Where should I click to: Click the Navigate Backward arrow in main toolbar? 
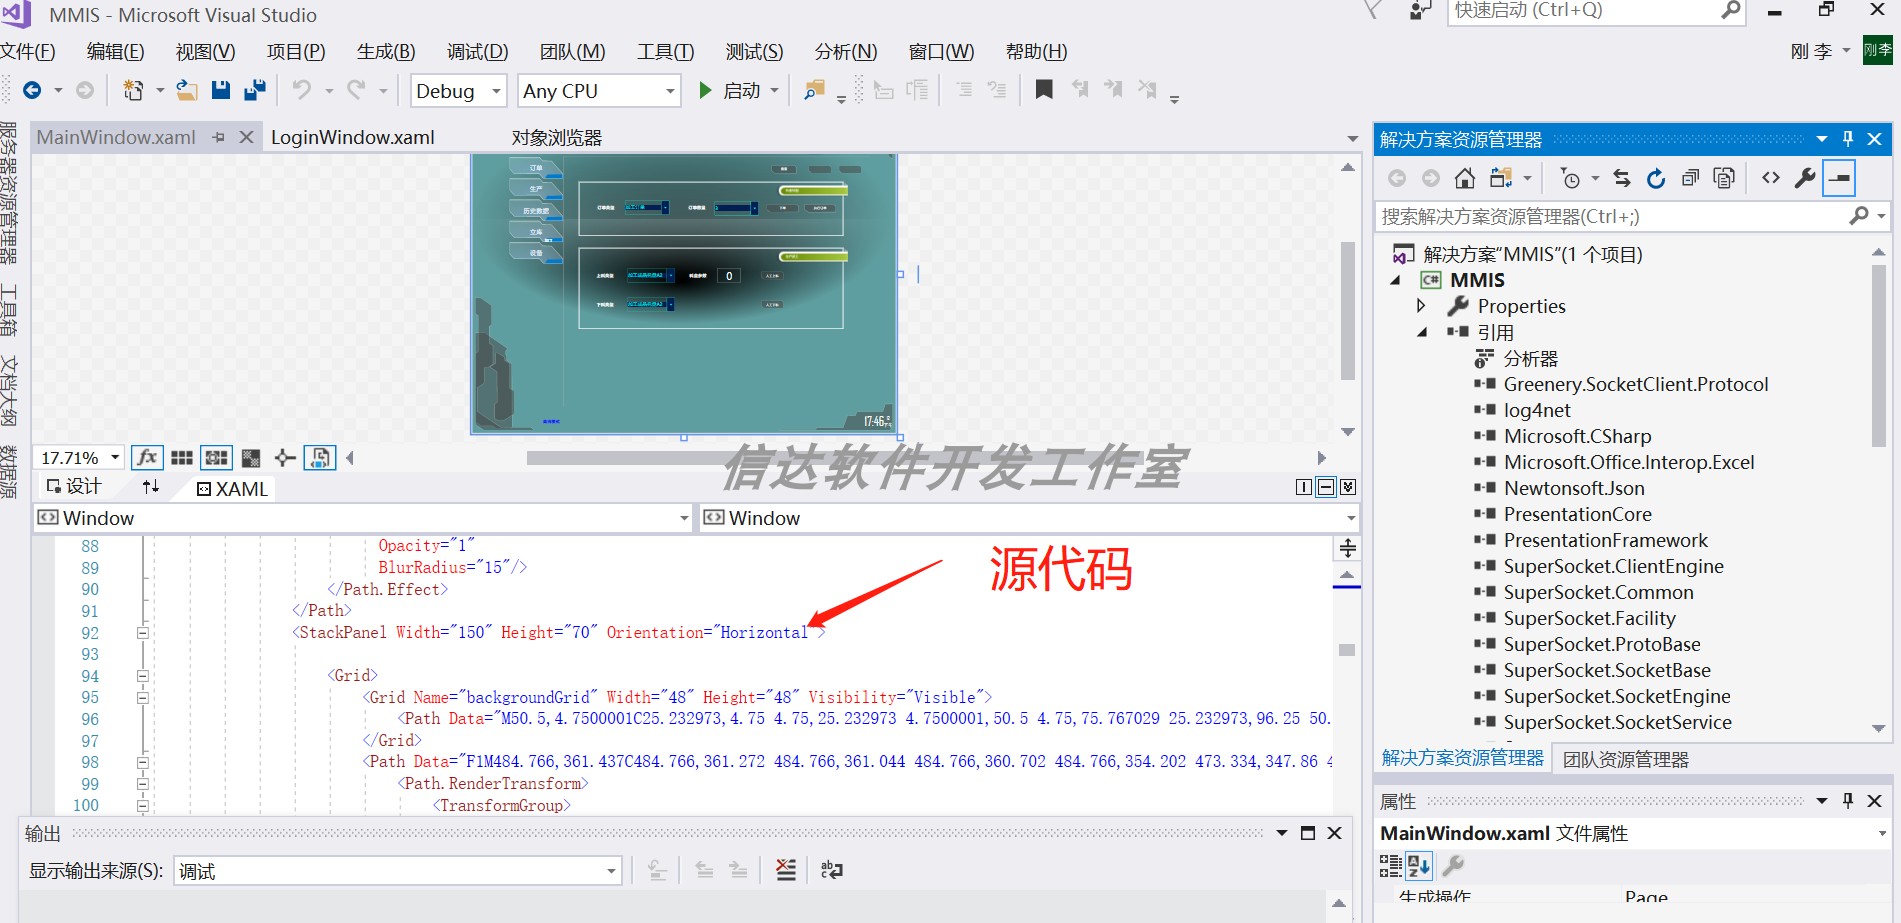click(32, 90)
